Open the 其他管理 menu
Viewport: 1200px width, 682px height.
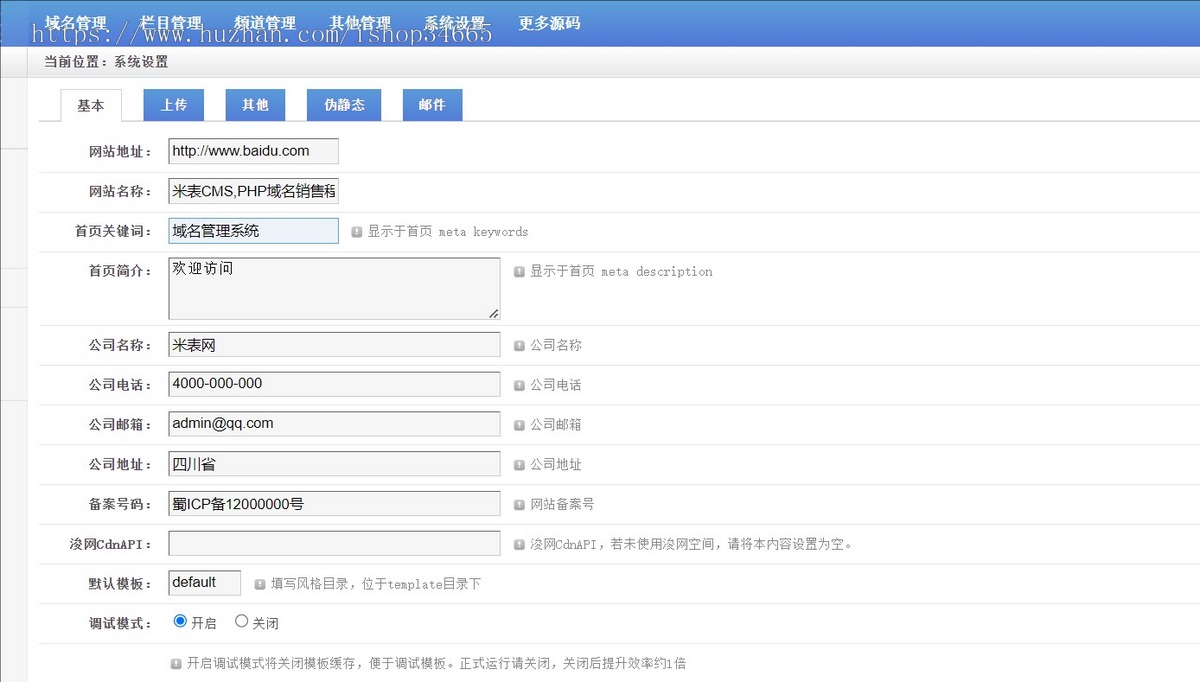(360, 23)
